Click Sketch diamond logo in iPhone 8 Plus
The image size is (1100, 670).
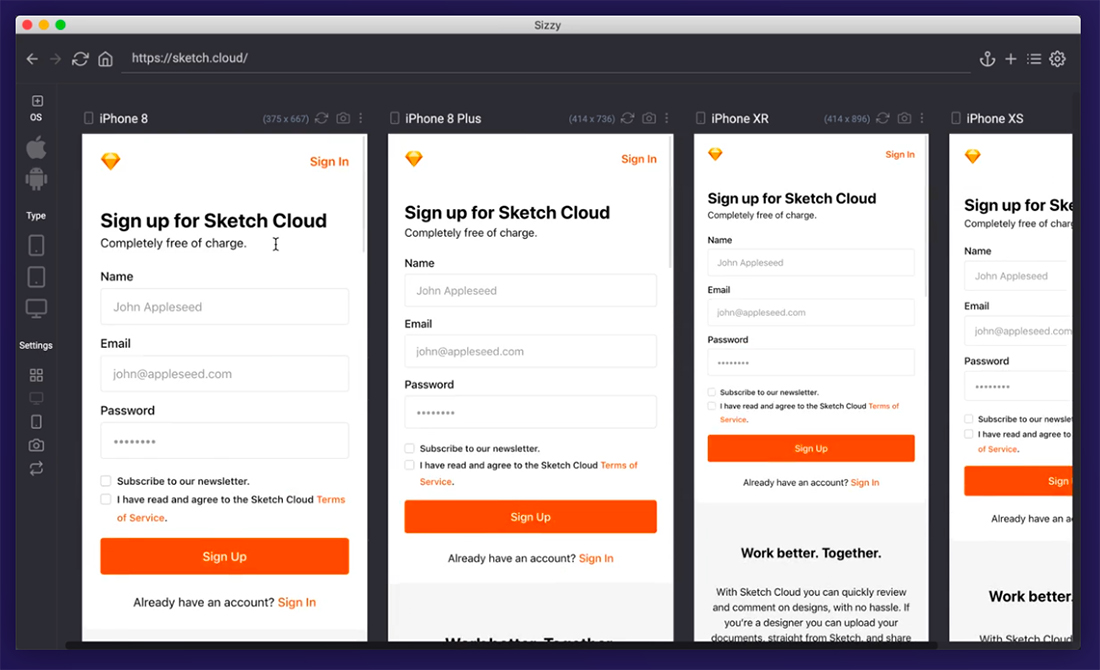[x=414, y=159]
